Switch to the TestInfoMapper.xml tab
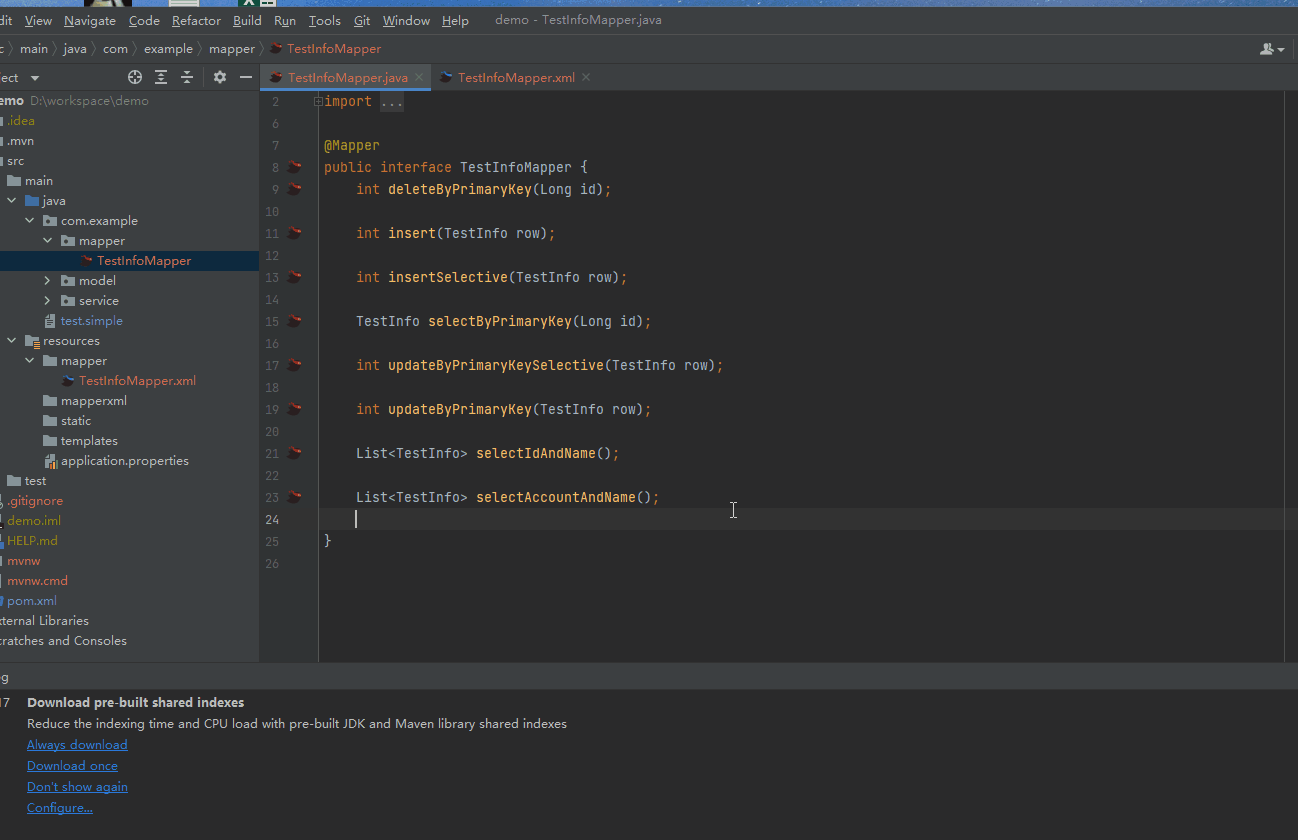Screen dimensions: 1298x840 pyautogui.click(x=515, y=76)
